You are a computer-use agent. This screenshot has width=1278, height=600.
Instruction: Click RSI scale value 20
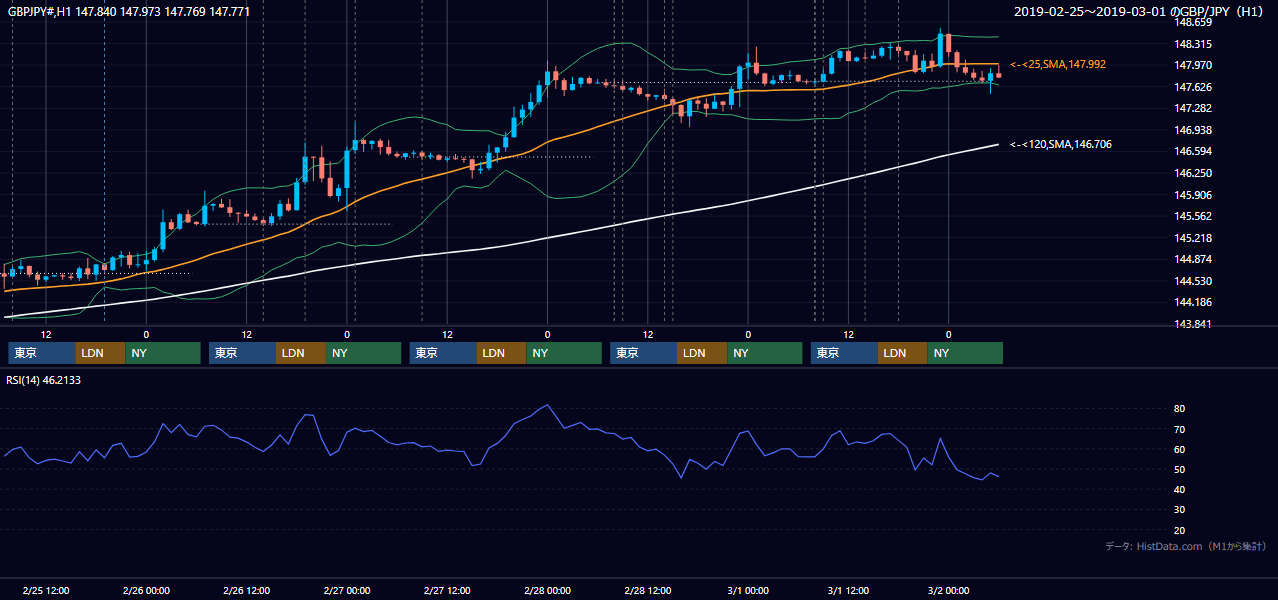[x=1180, y=530]
